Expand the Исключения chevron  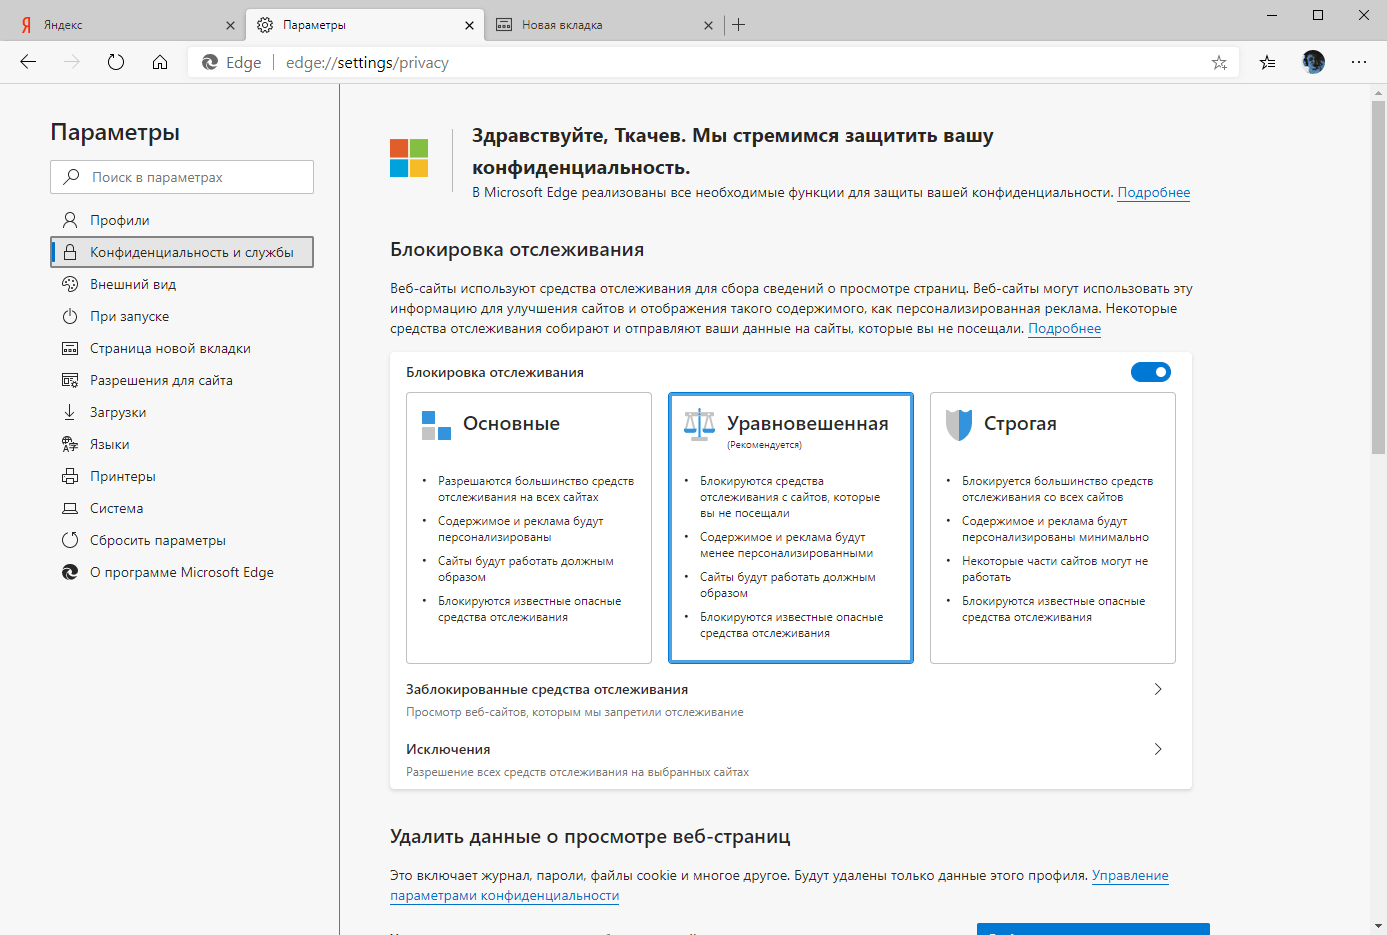coord(1158,749)
